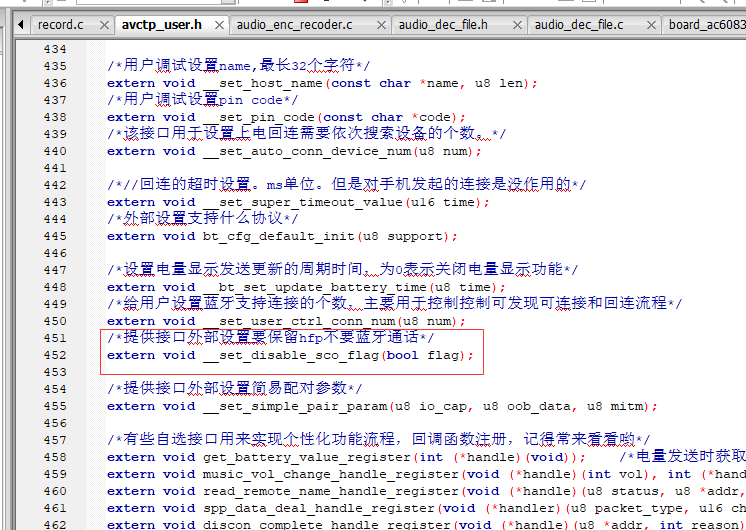The image size is (746, 530).
Task: Click the __set_host_name function name
Action: (263, 84)
